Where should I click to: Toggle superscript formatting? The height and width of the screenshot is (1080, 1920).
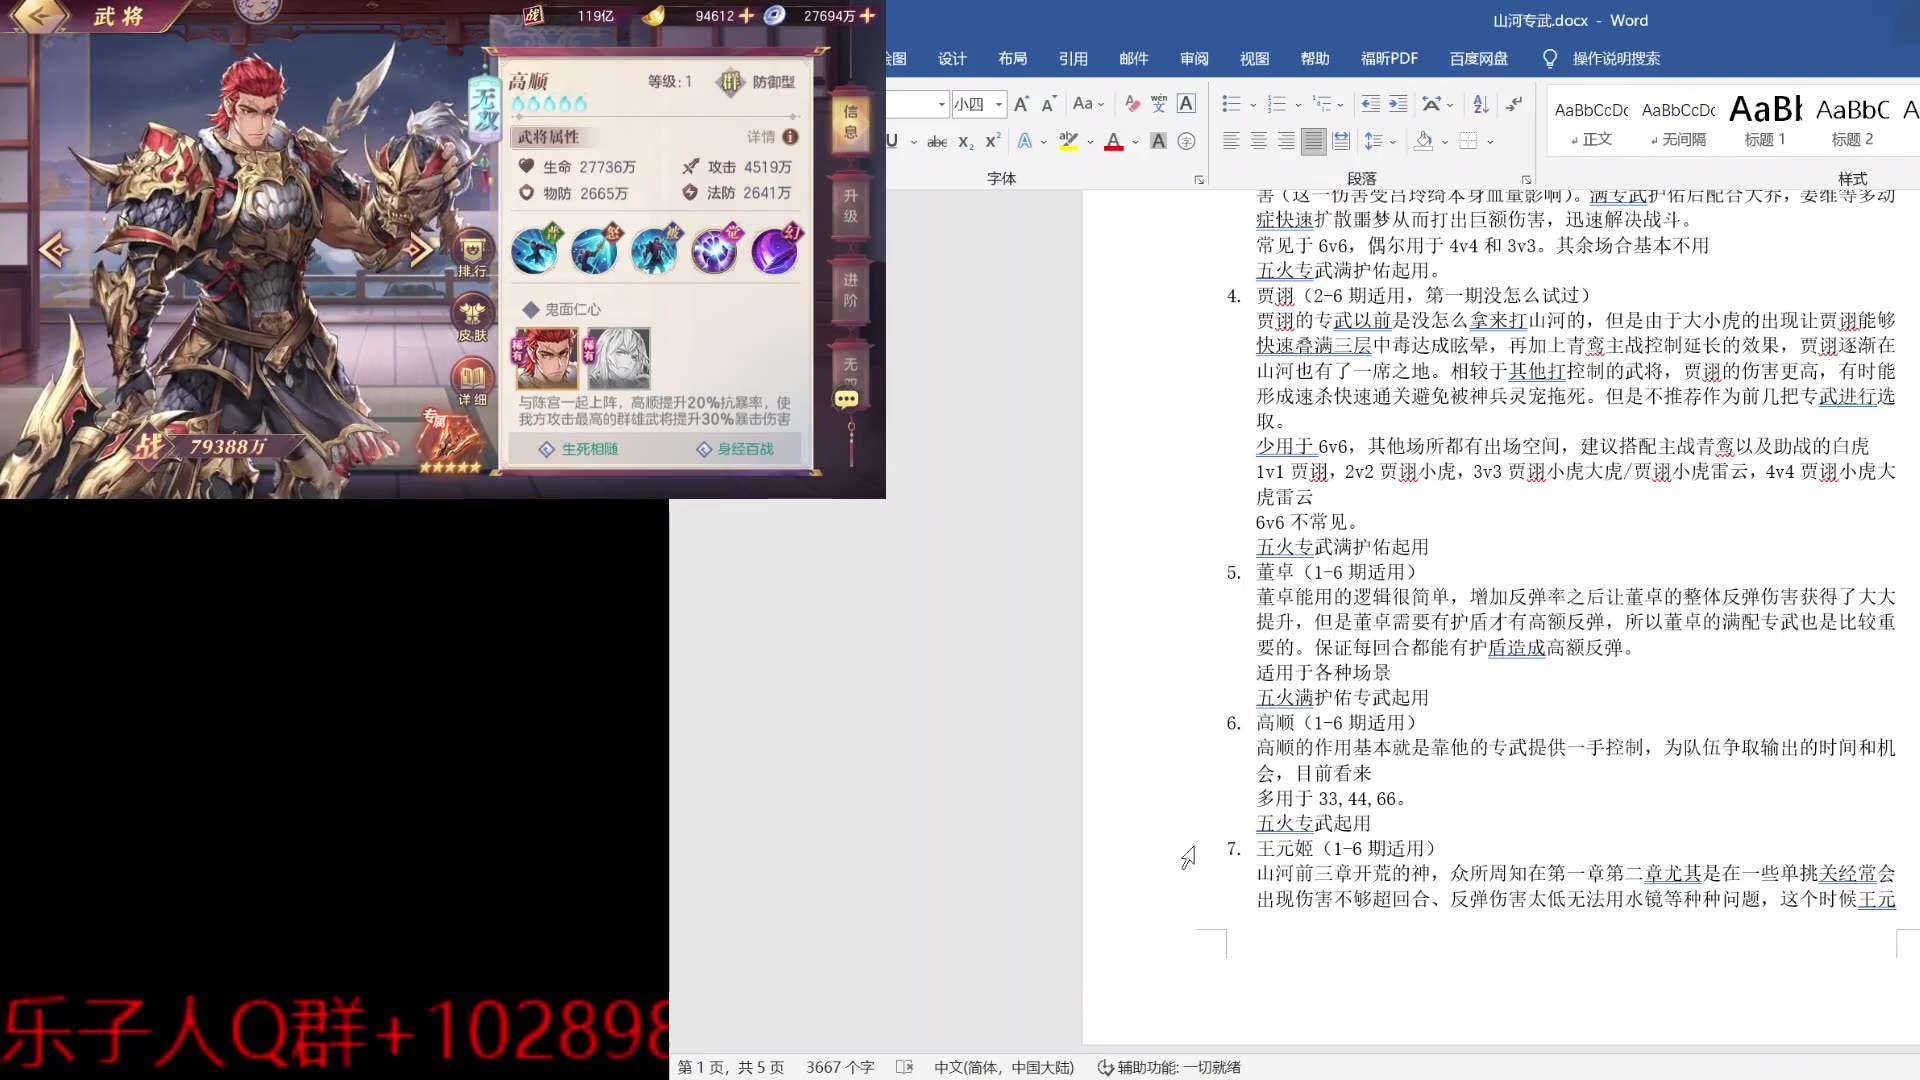992,142
